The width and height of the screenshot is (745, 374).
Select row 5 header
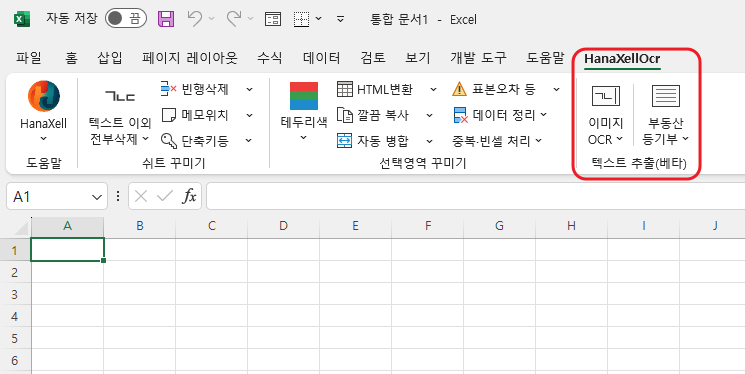(15, 338)
